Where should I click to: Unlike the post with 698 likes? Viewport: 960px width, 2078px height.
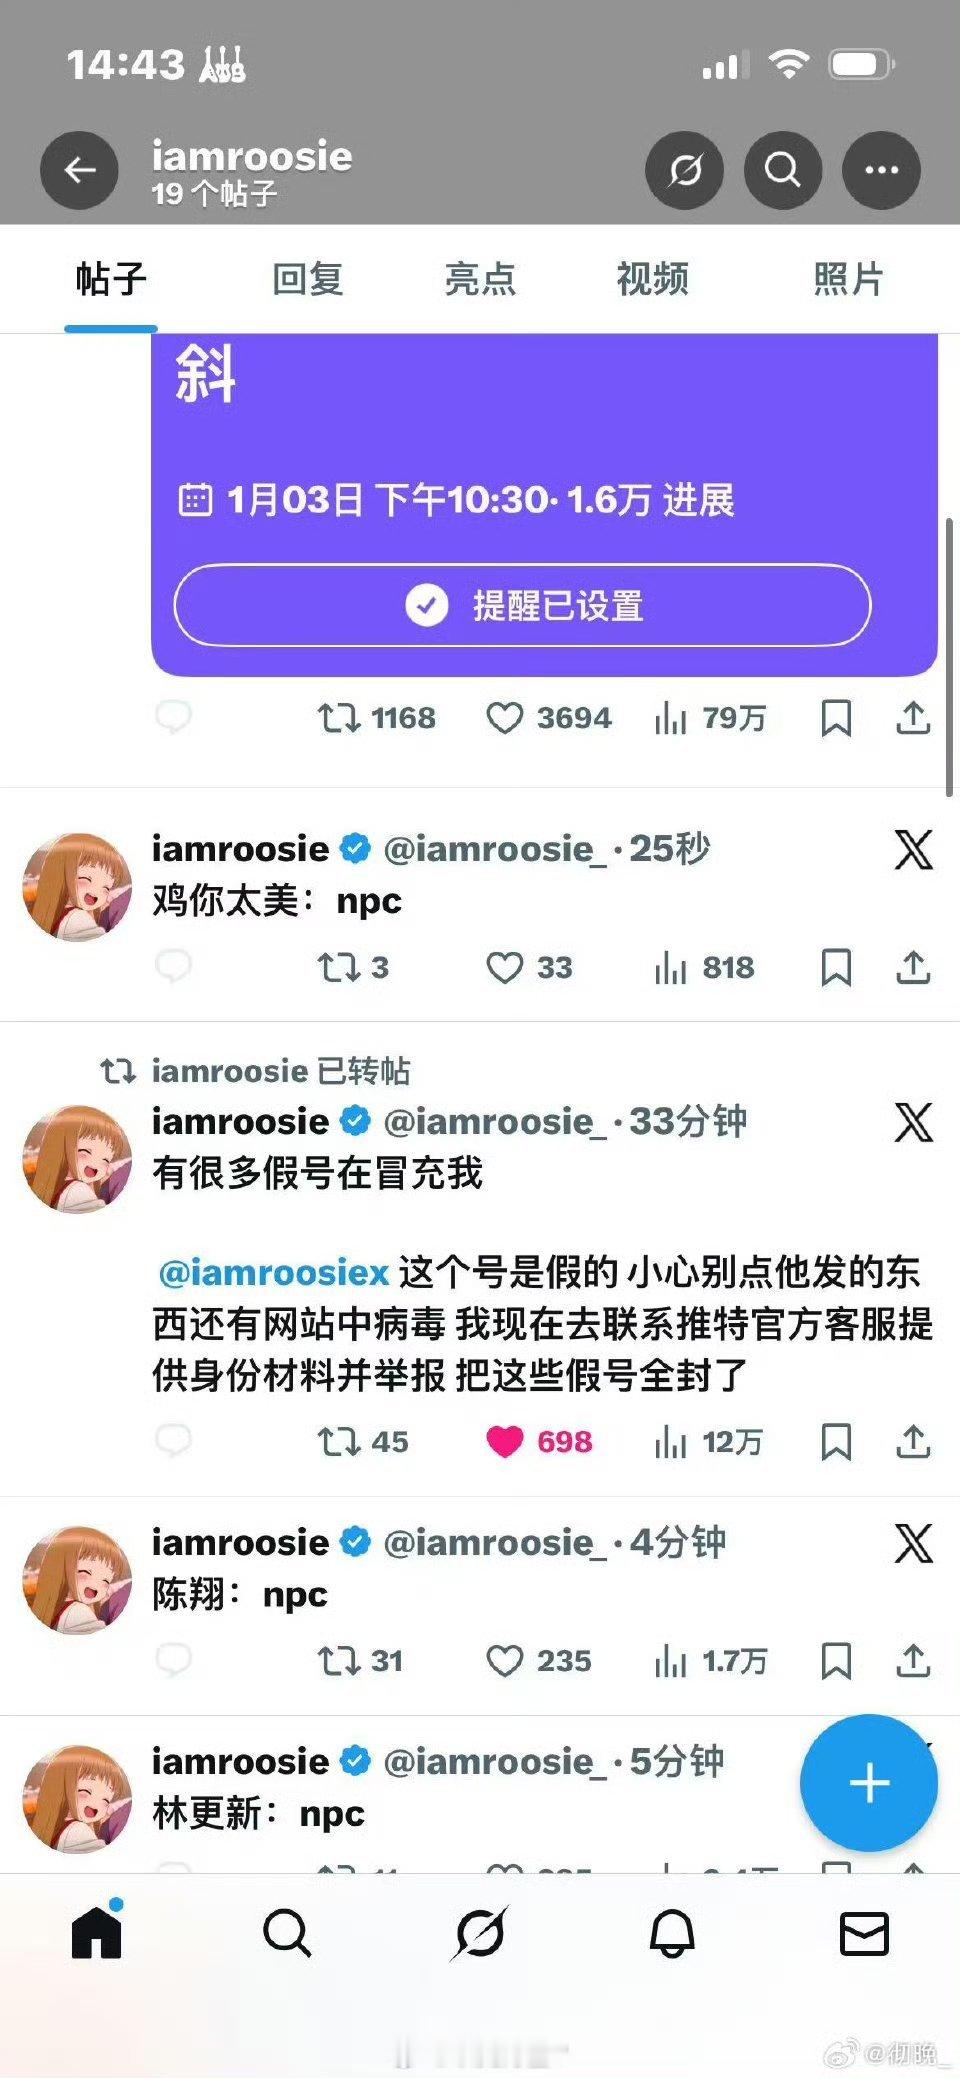point(504,1441)
